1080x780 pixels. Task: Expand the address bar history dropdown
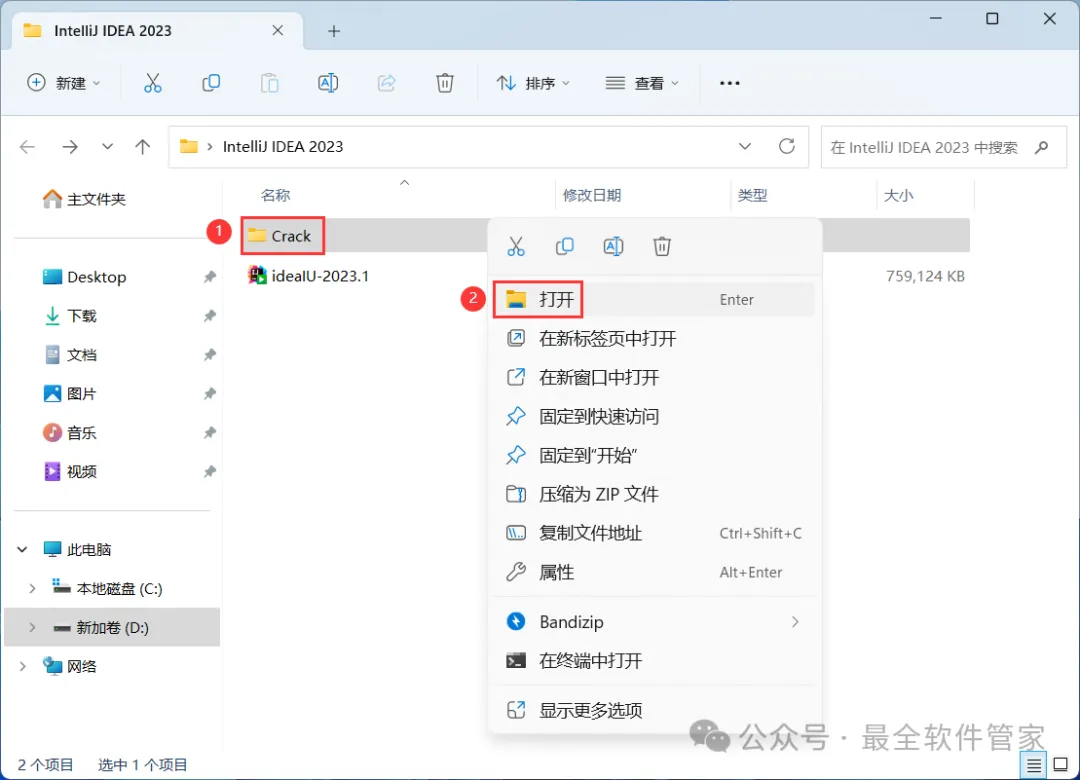click(745, 146)
